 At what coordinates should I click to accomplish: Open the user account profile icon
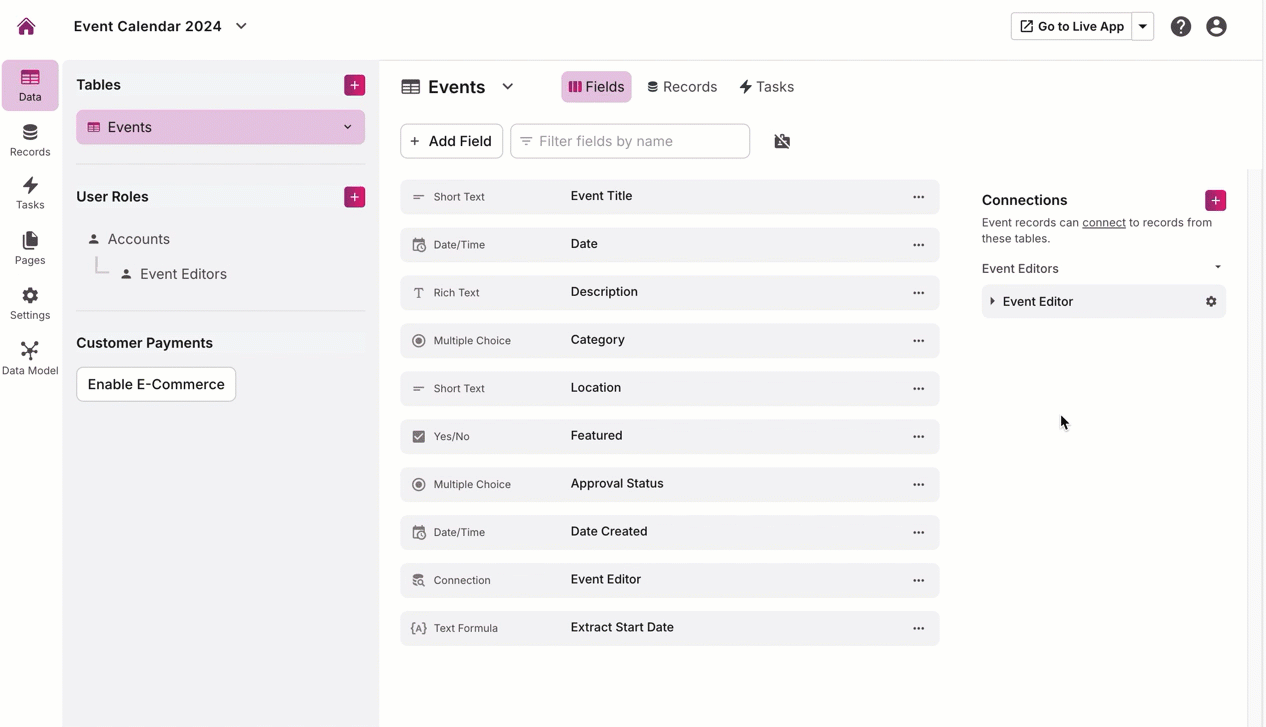coord(1216,27)
